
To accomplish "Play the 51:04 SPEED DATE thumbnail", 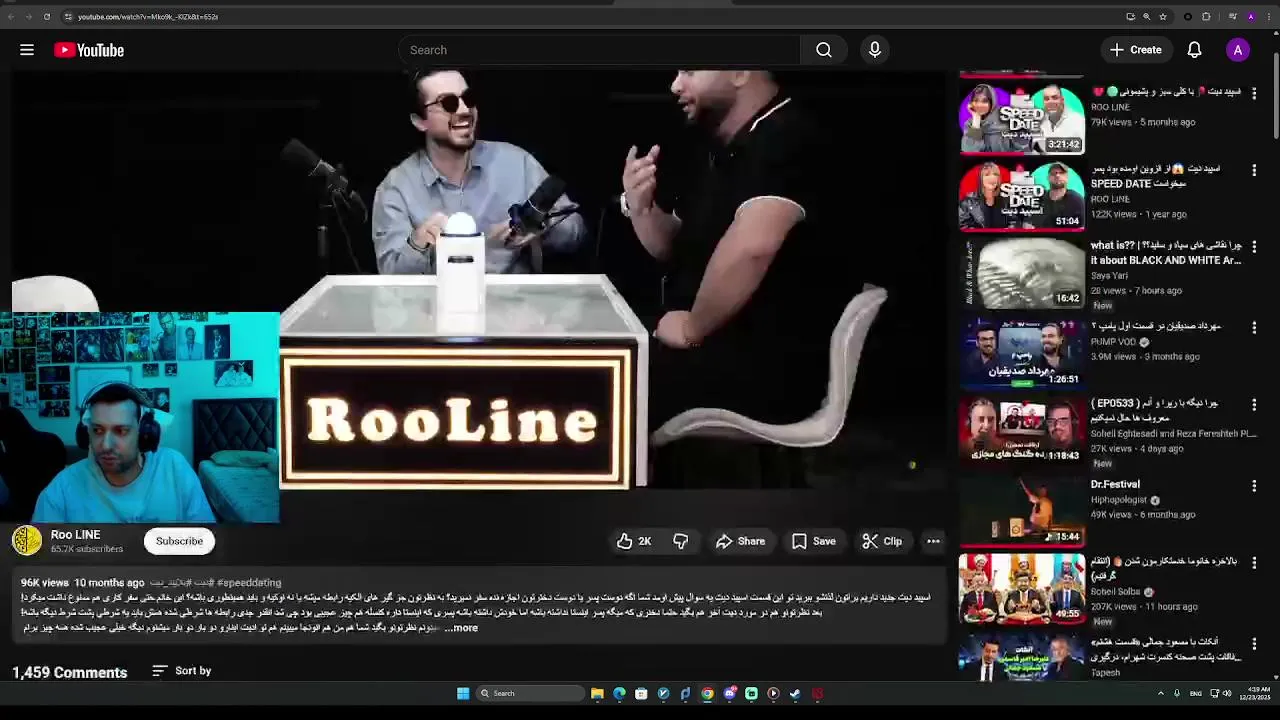I will (1022, 196).
